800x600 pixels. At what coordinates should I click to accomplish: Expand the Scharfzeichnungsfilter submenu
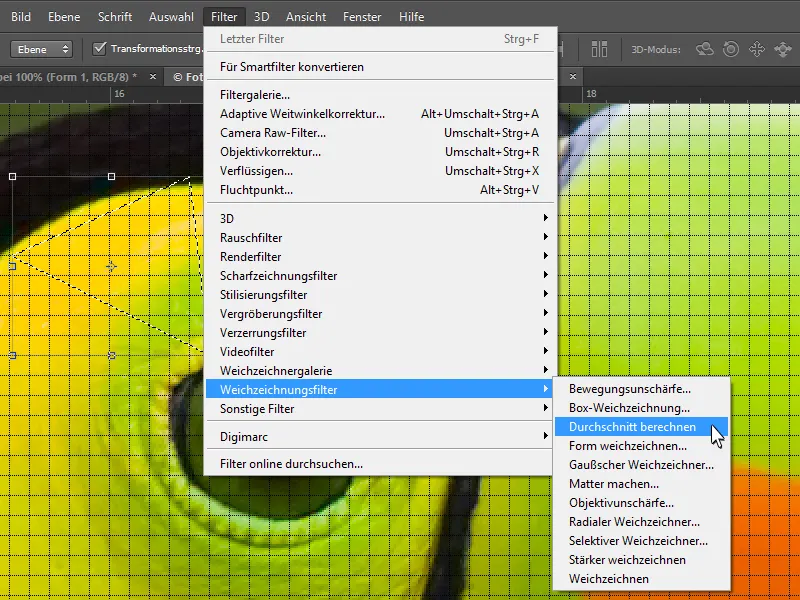tap(380, 276)
